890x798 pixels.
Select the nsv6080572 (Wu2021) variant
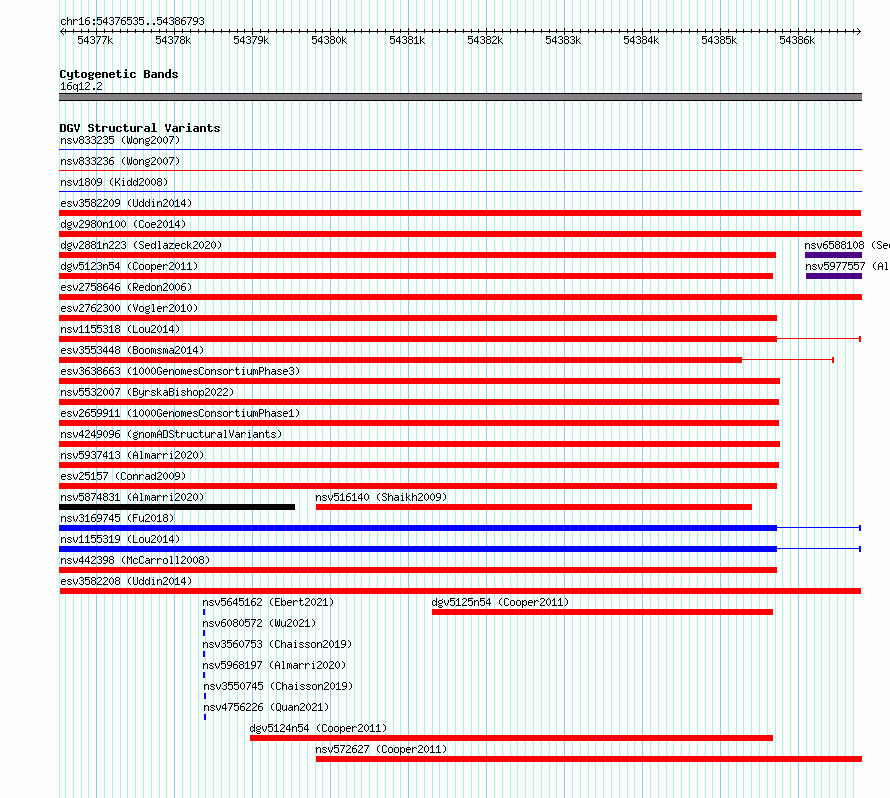pyautogui.click(x=259, y=623)
